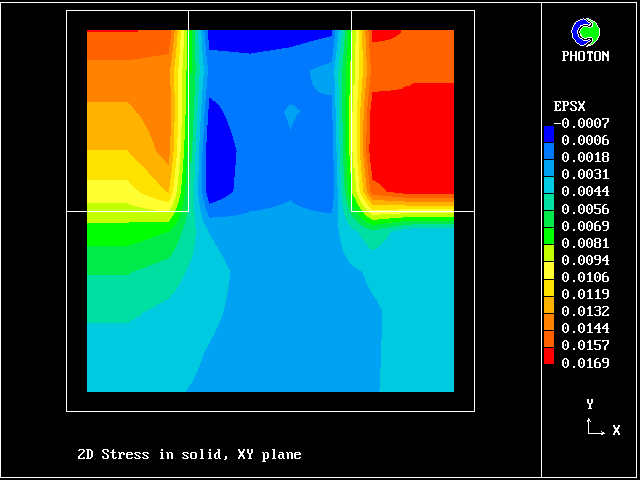This screenshot has height=480, width=640.
Task: Click the PHOTON text under the logo
Action: pos(585,57)
